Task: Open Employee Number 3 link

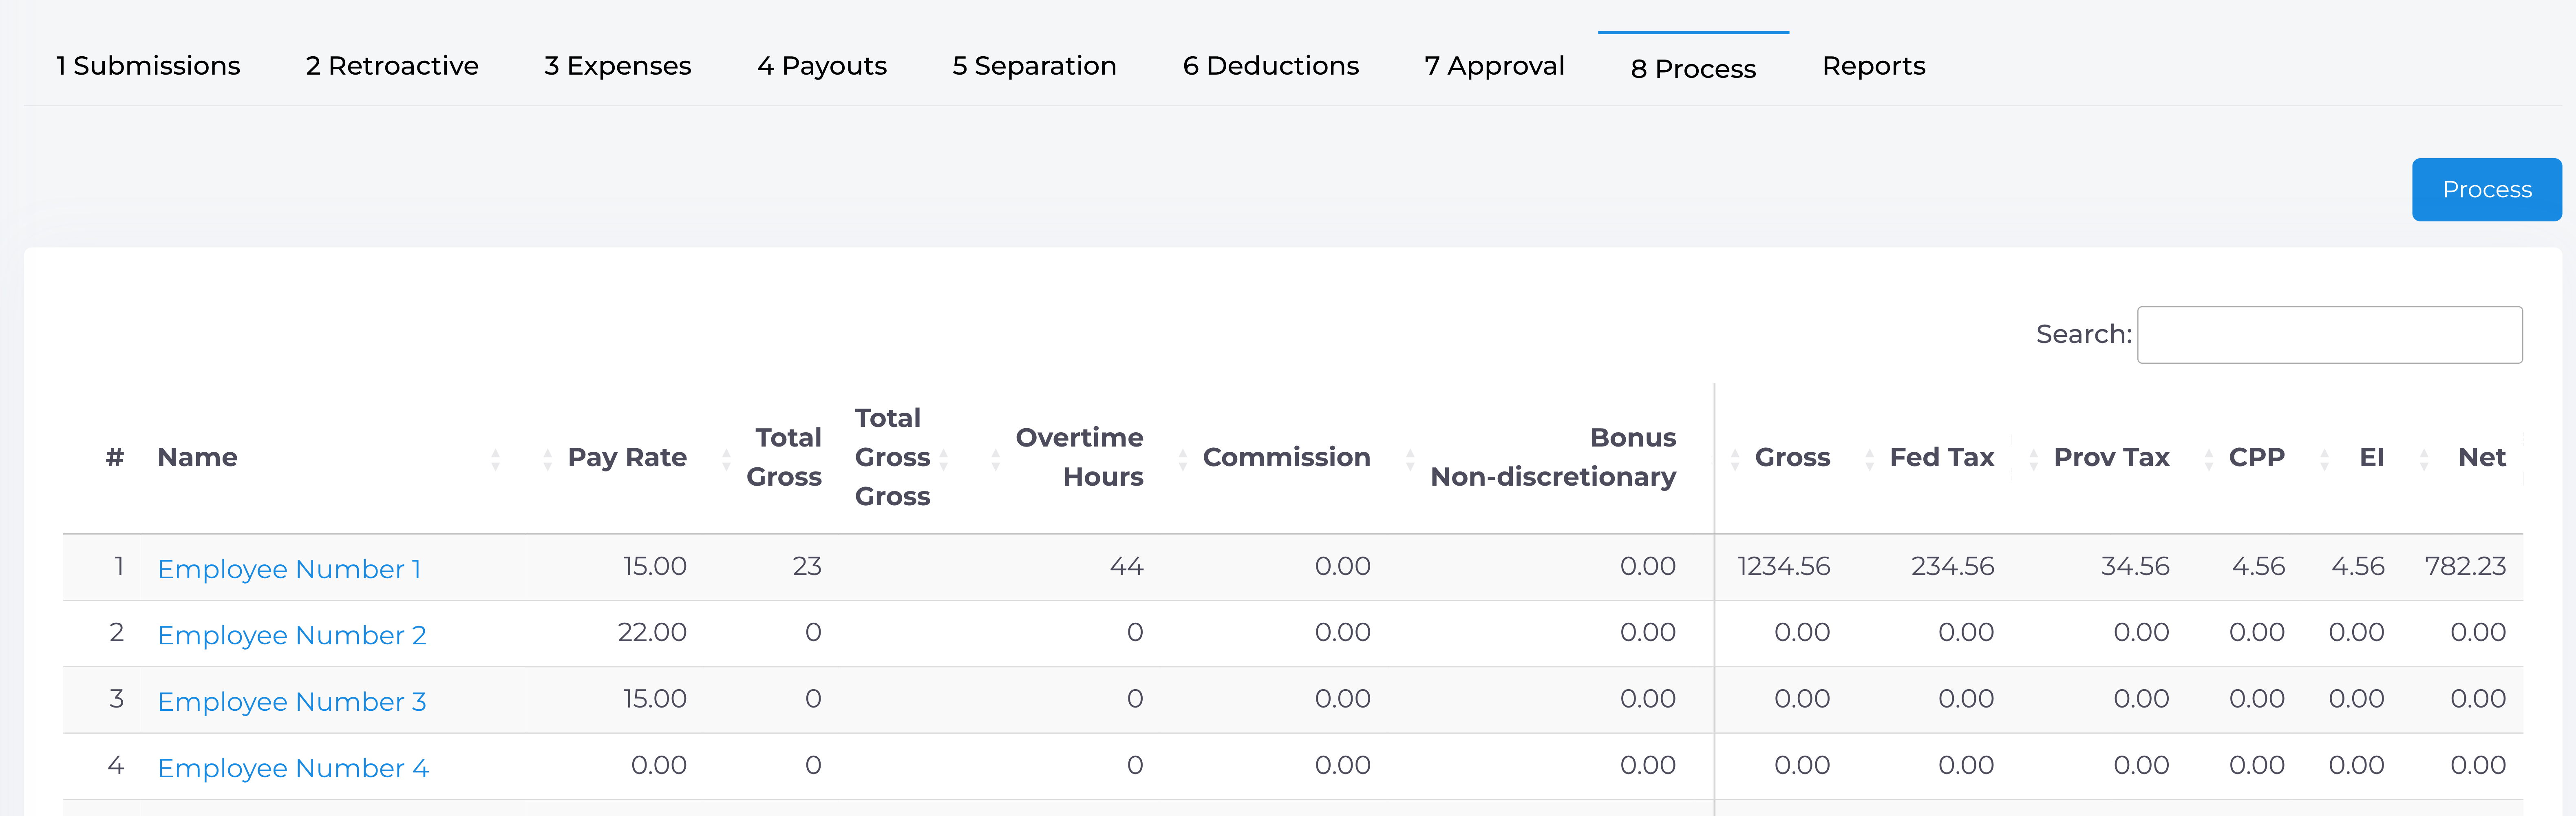Action: 291,702
